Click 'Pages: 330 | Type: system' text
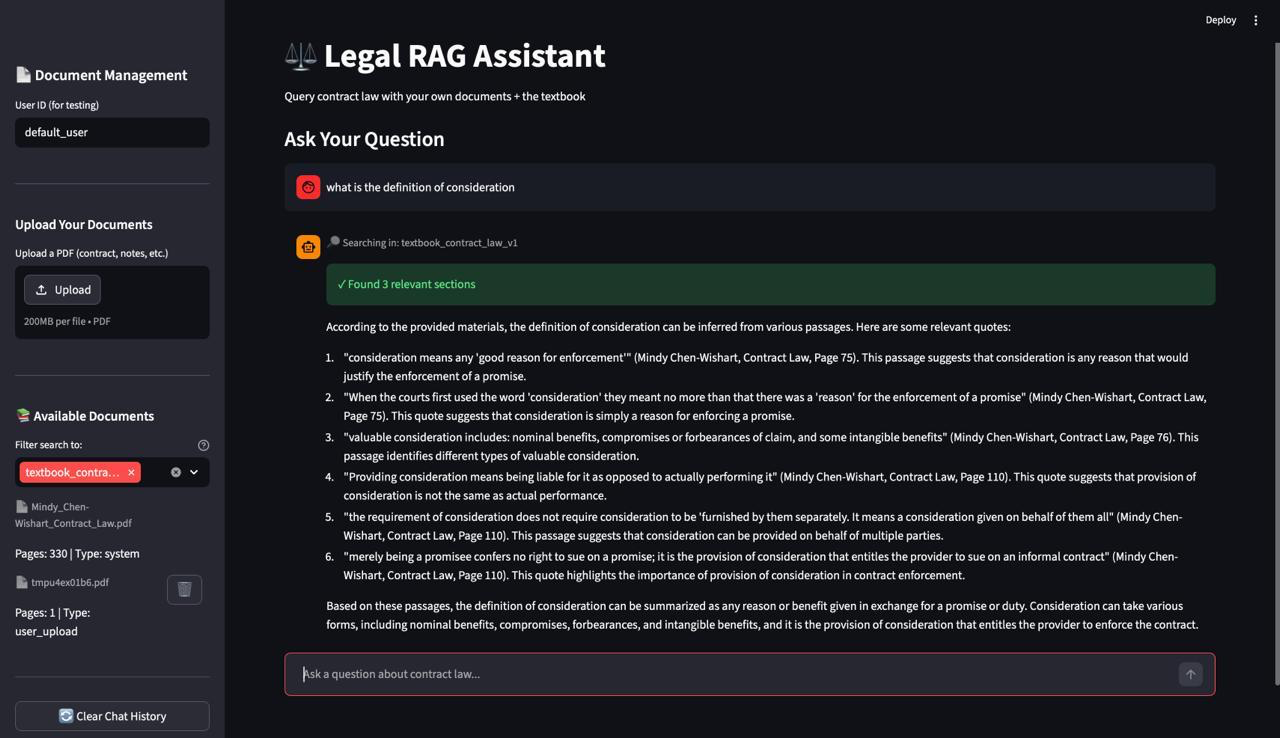 [x=77, y=553]
